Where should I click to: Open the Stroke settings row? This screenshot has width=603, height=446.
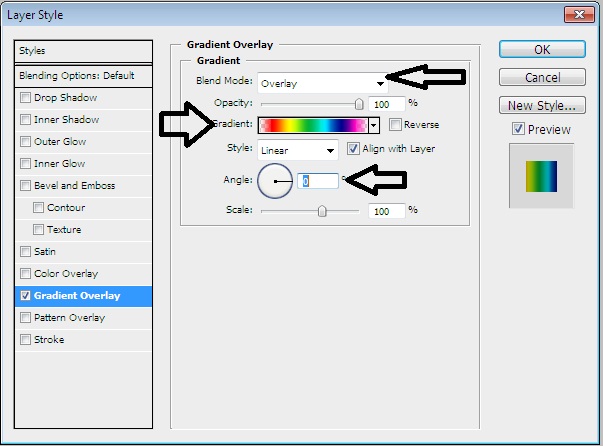click(49, 339)
